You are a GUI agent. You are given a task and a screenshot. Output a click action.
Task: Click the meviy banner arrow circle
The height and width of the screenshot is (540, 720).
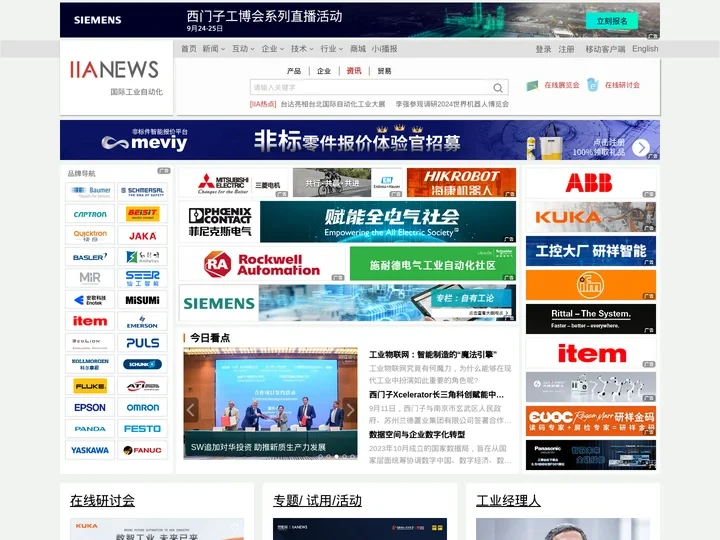click(x=641, y=147)
